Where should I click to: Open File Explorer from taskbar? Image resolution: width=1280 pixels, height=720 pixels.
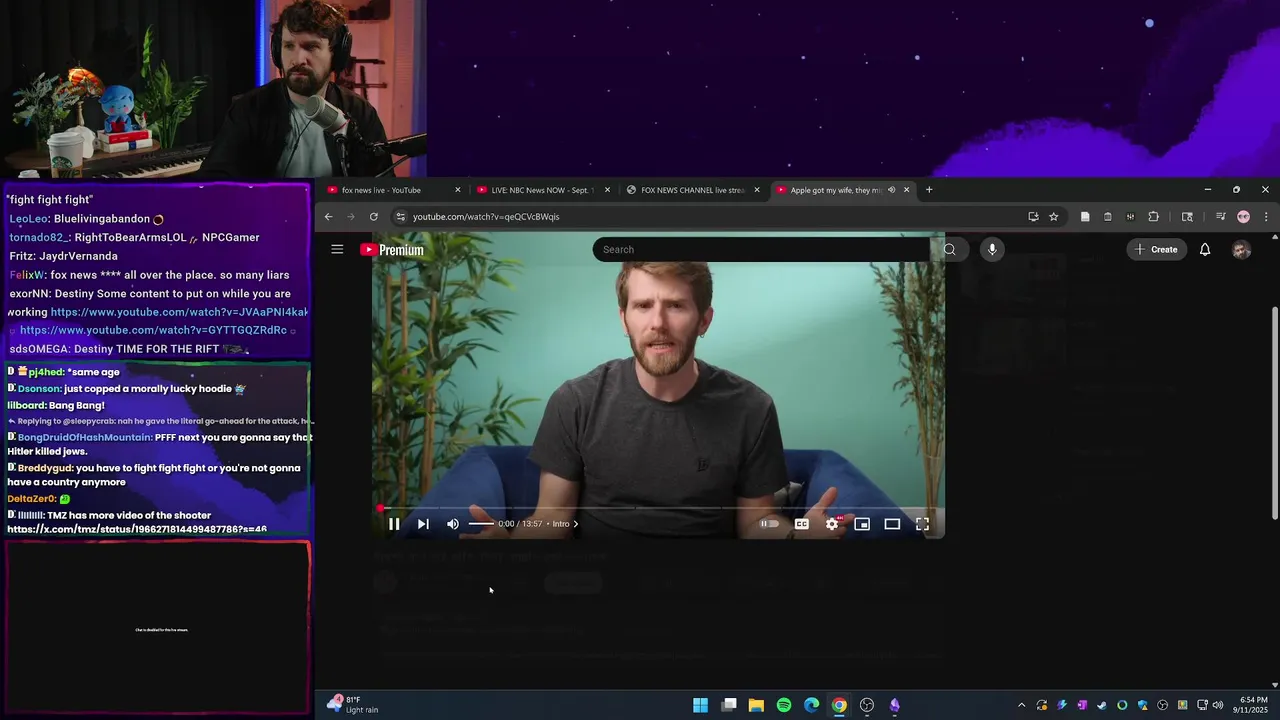coord(756,705)
